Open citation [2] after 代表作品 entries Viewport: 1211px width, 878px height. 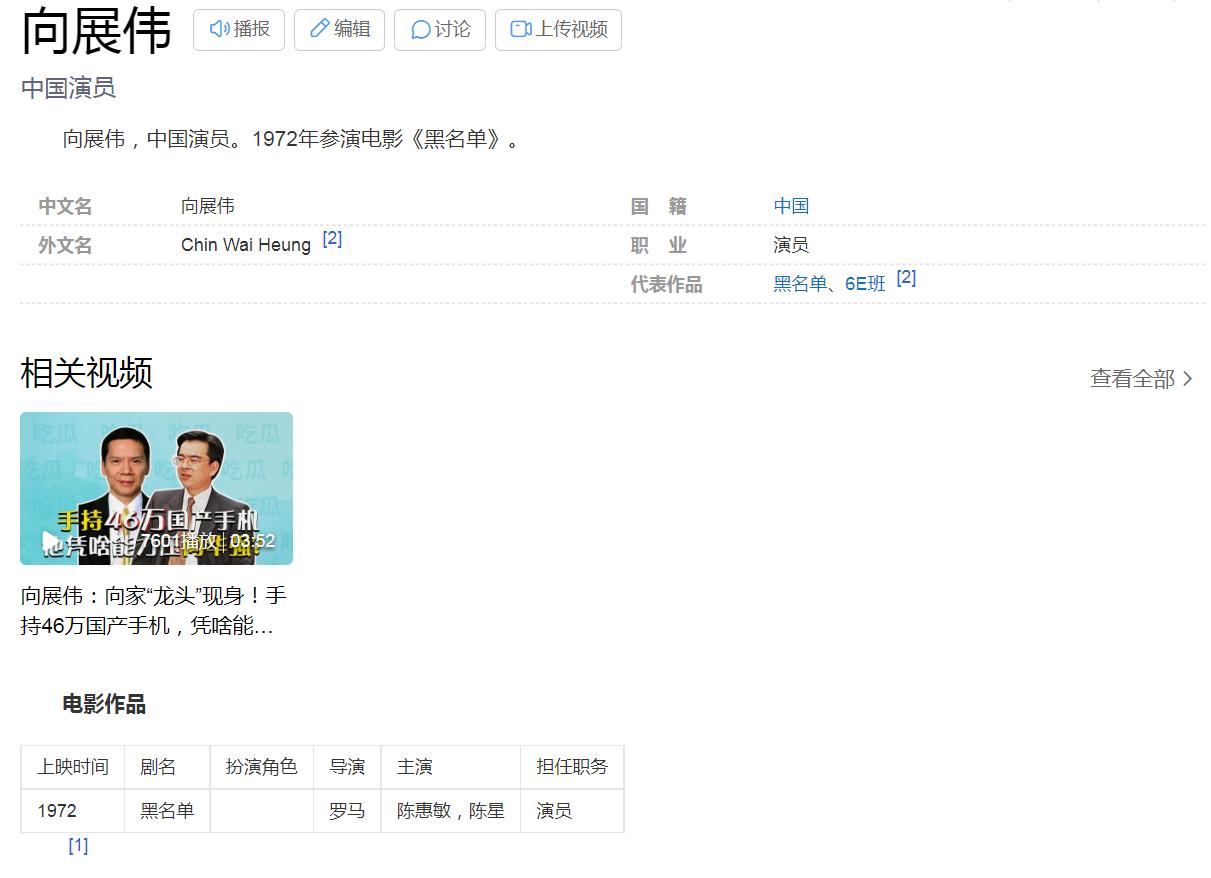pyautogui.click(x=905, y=278)
